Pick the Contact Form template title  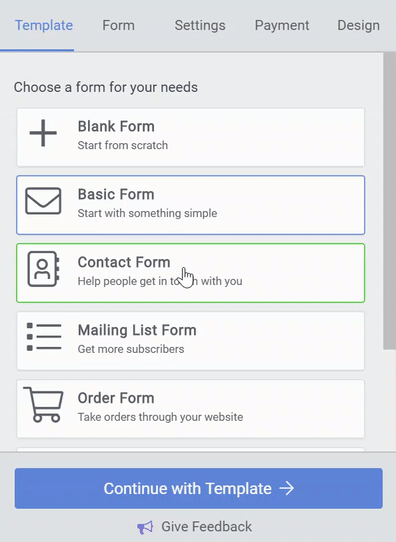(124, 262)
